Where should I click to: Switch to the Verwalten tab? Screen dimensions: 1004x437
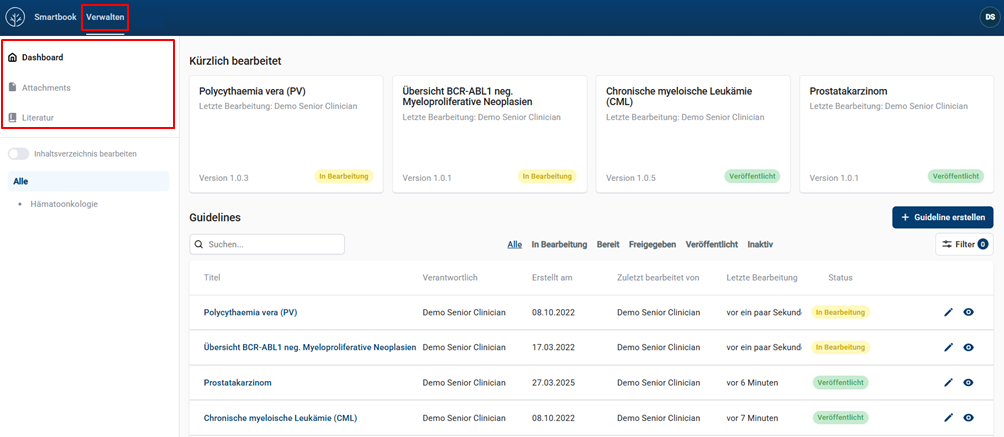click(x=105, y=17)
